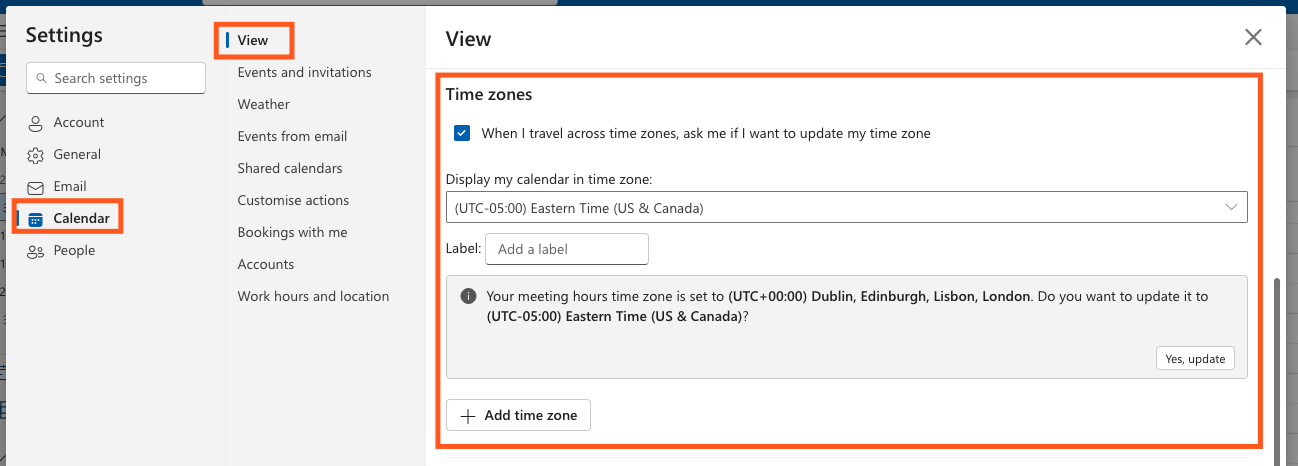Click the Add time zone button
This screenshot has width=1298, height=466.
(518, 416)
